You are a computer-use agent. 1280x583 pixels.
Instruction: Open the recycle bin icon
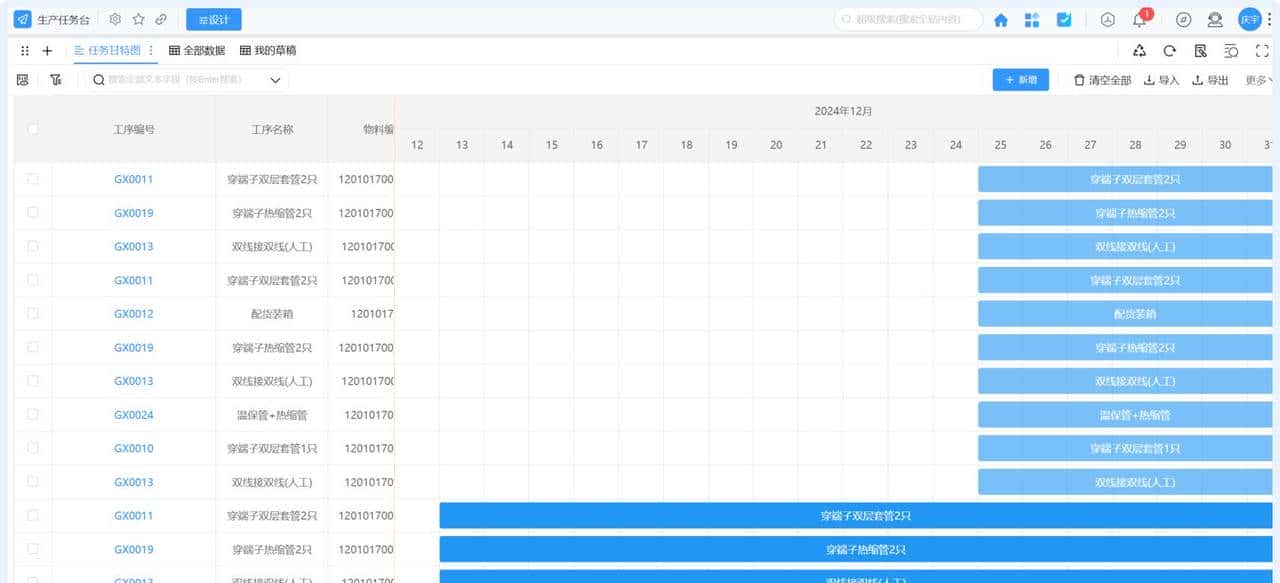1139,51
